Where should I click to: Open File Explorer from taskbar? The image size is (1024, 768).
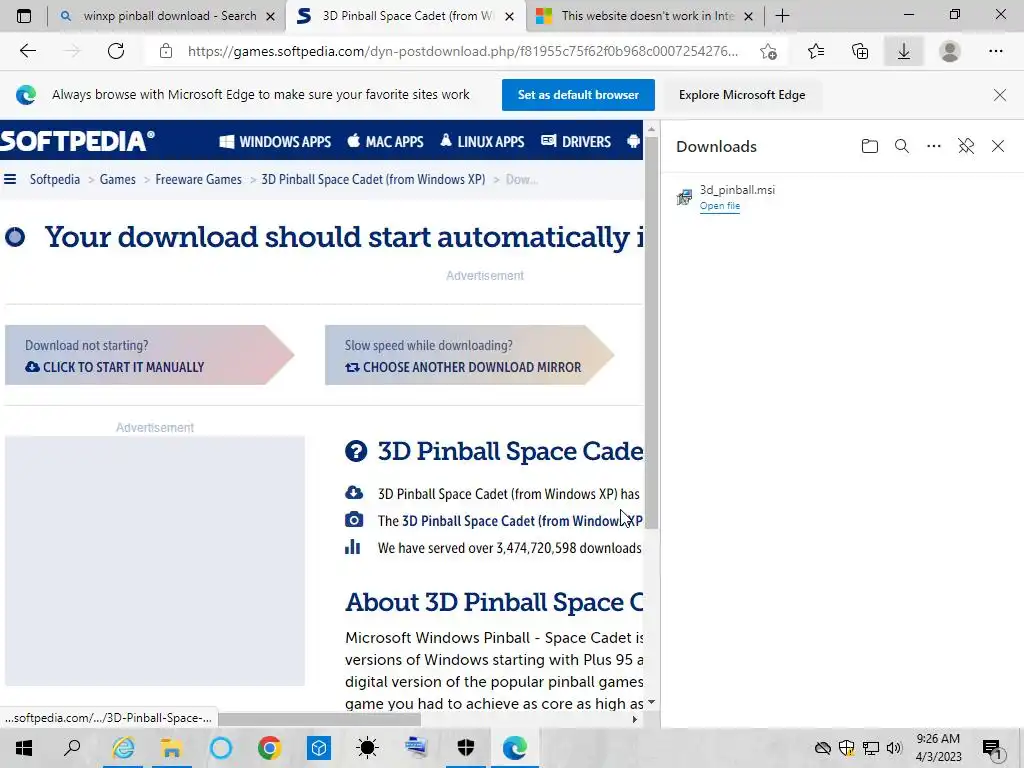click(172, 748)
